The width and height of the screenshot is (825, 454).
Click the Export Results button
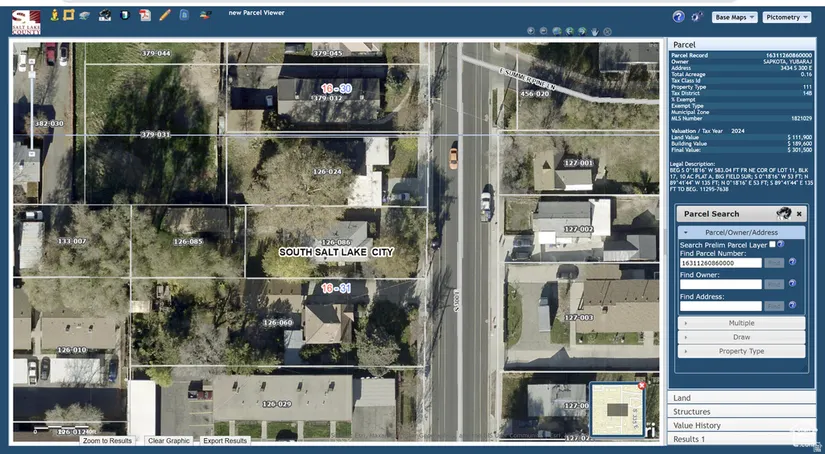[224, 440]
